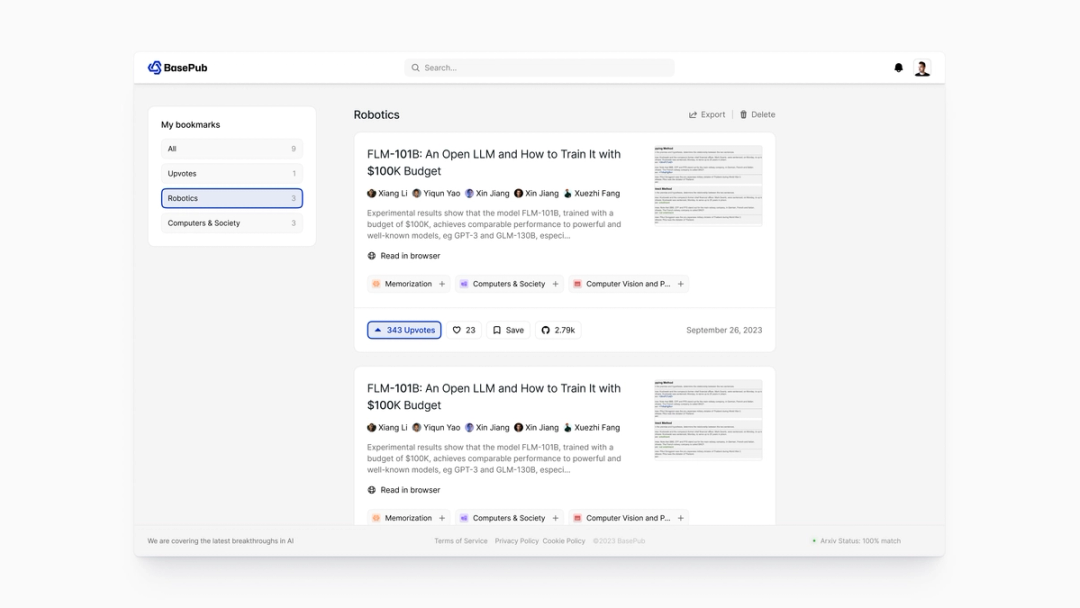Add Computers & Society tag plus, second card
1080x608 pixels.
click(555, 518)
